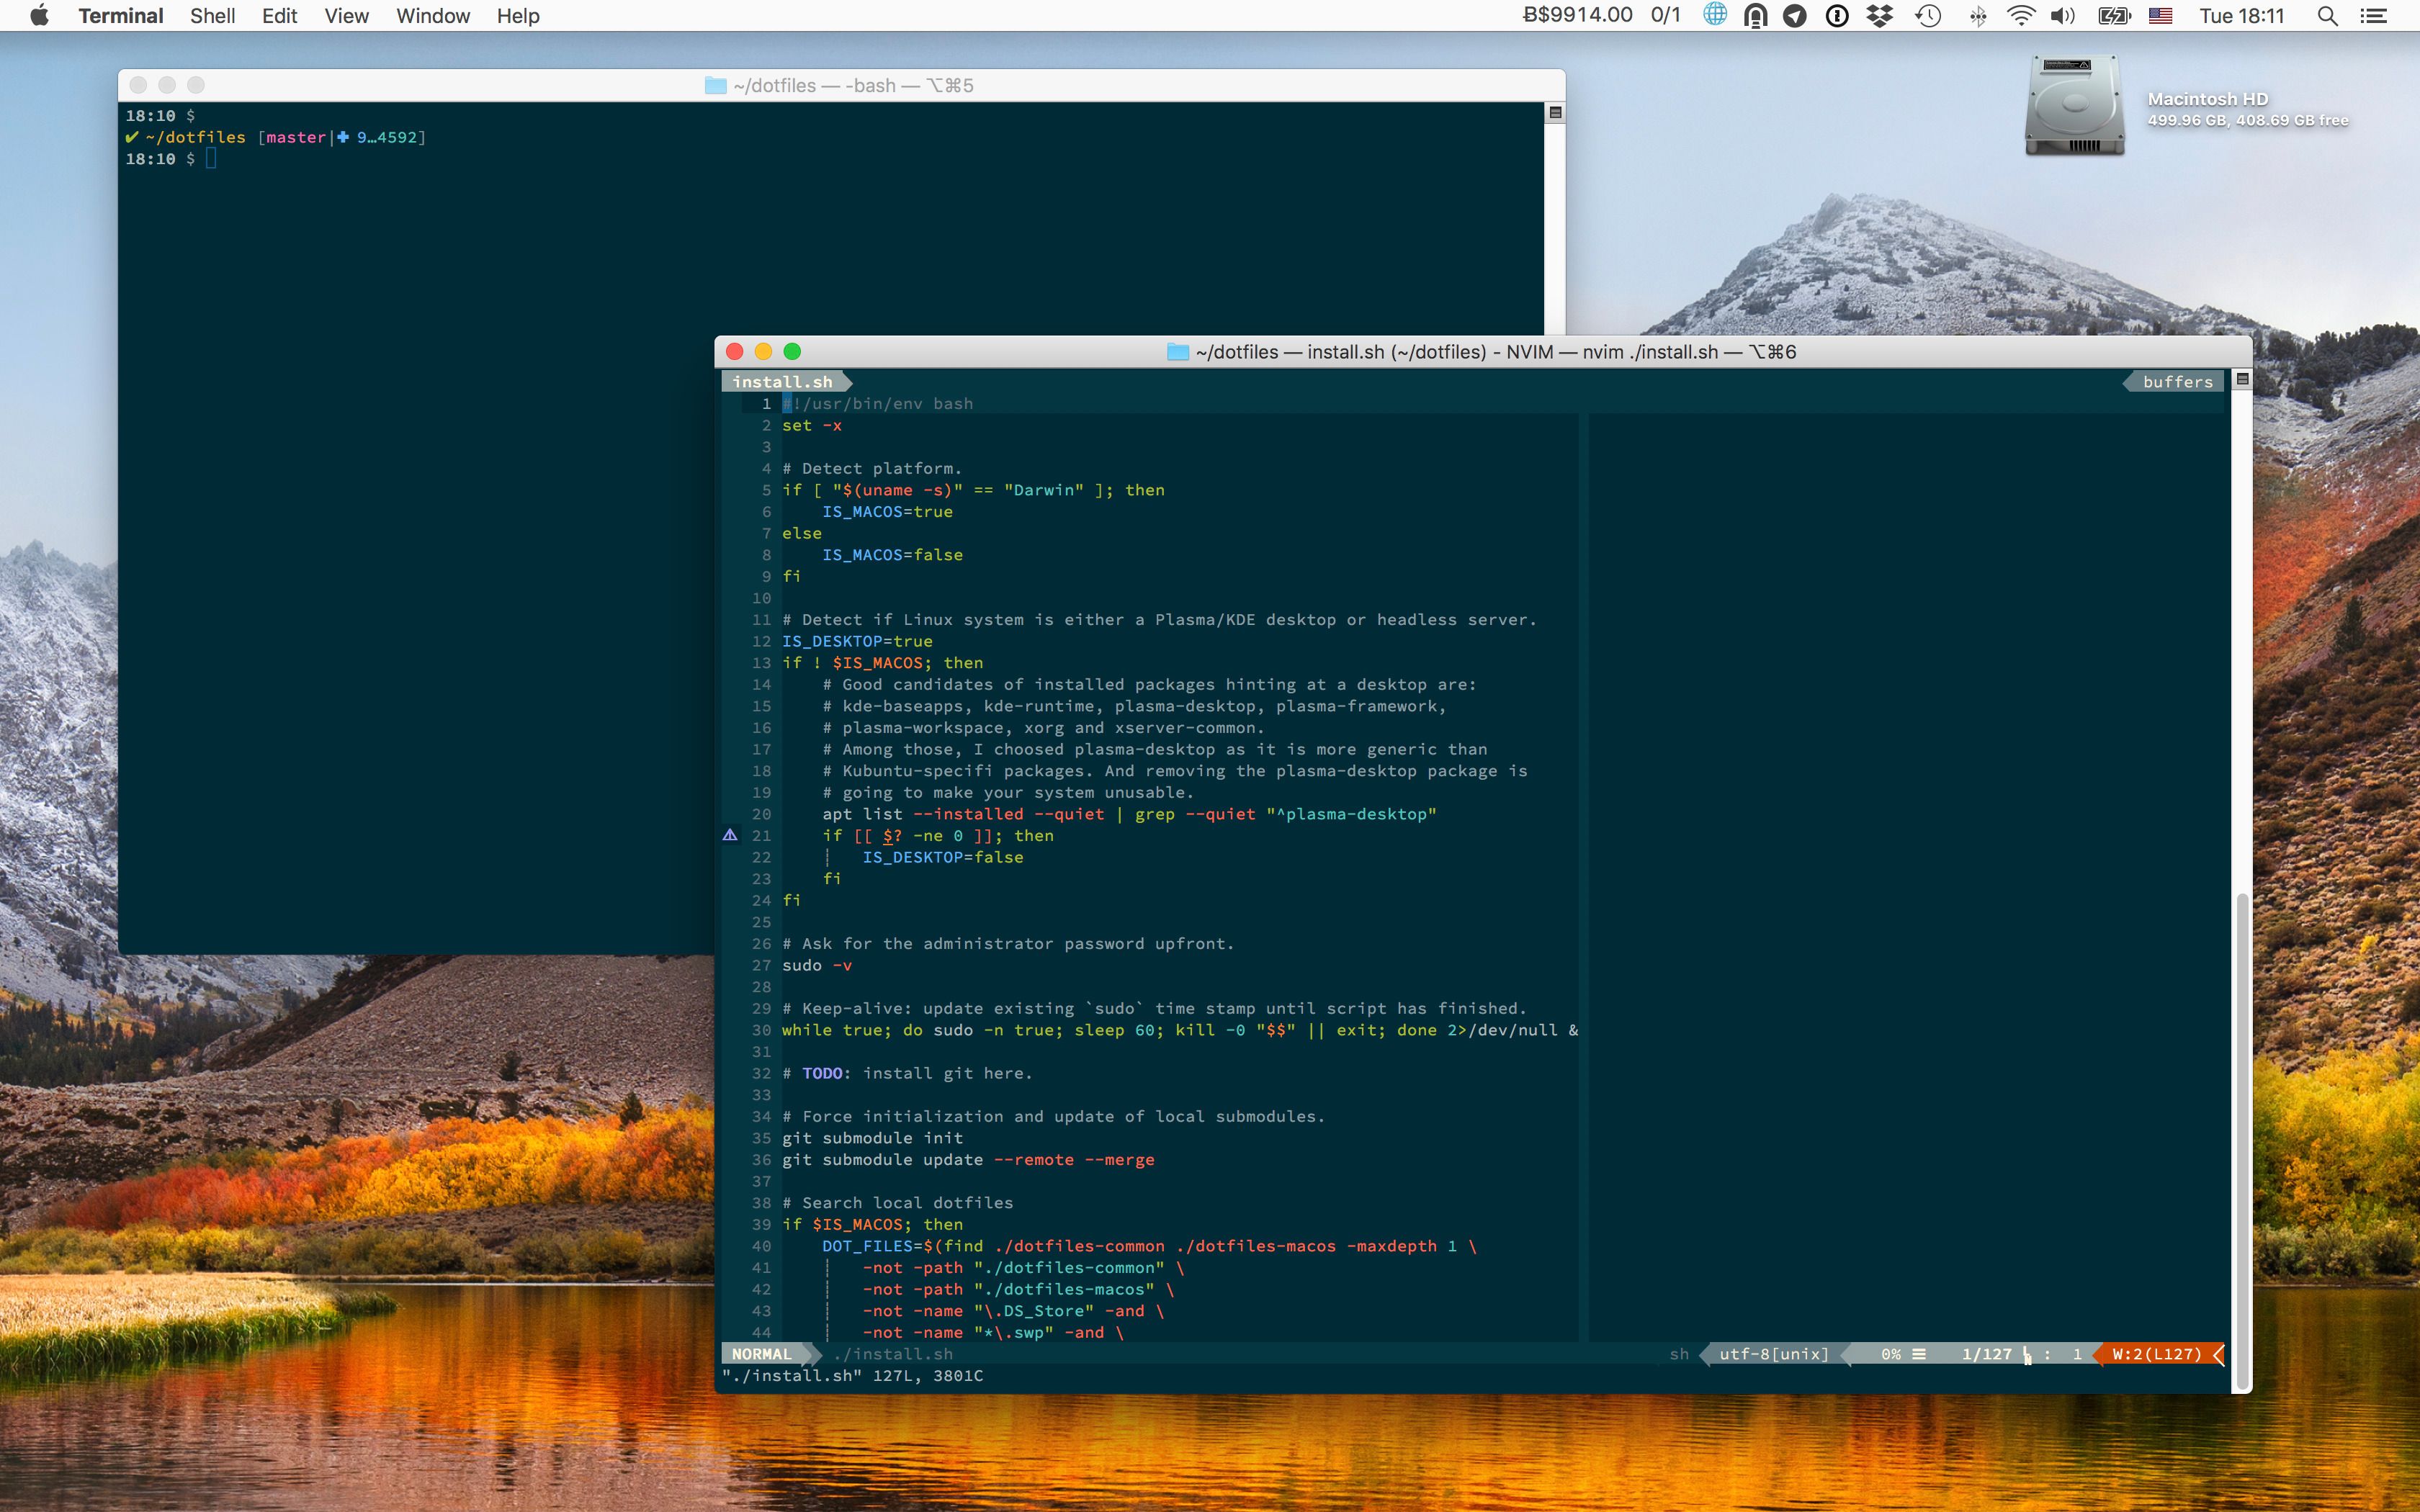2420x1512 pixels.
Task: Click the DOT_FILES=$(find line 40
Action: [1149, 1246]
